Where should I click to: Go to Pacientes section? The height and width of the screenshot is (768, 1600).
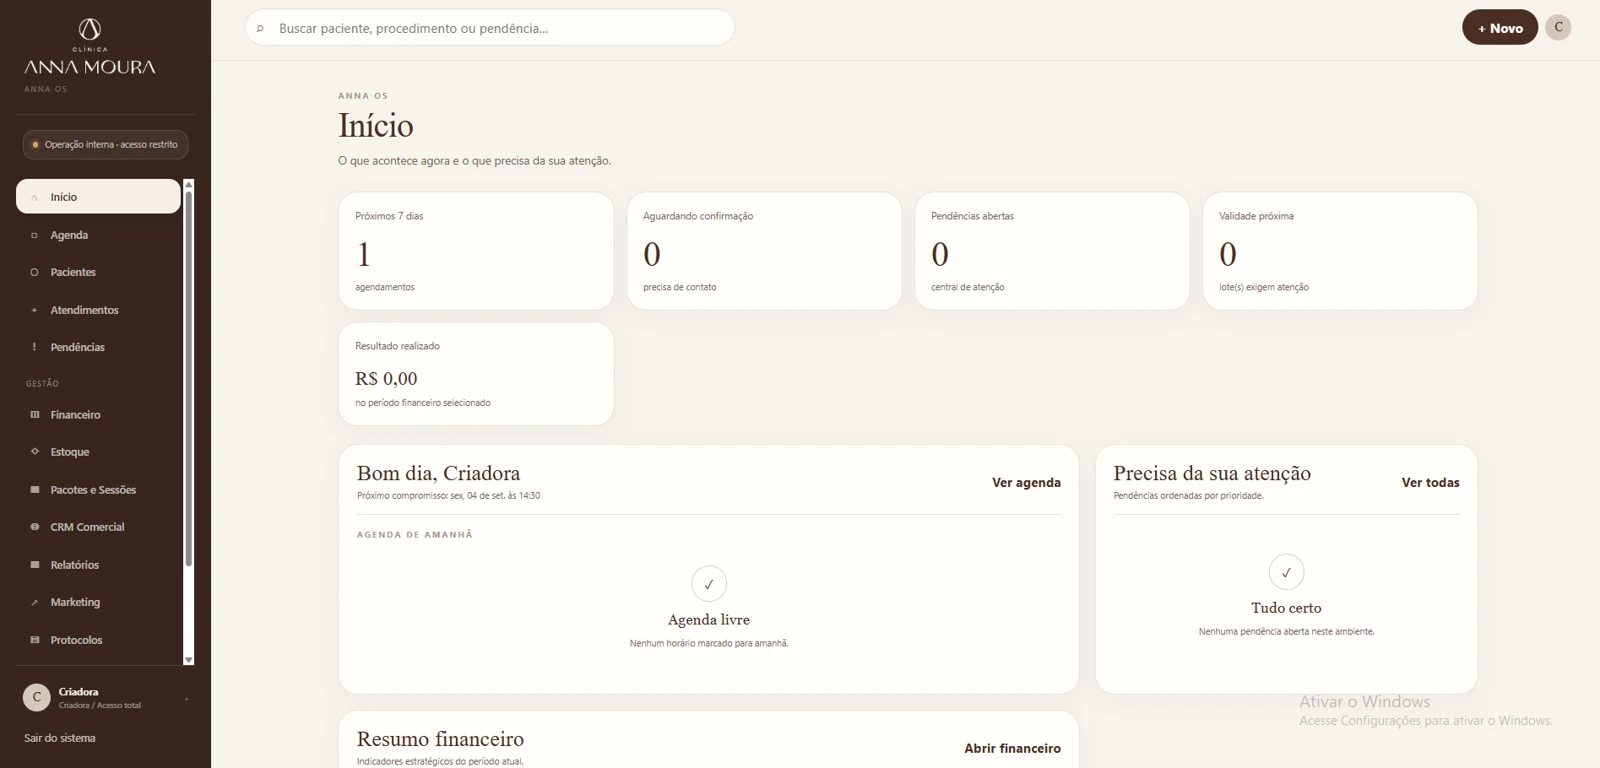tap(98, 272)
